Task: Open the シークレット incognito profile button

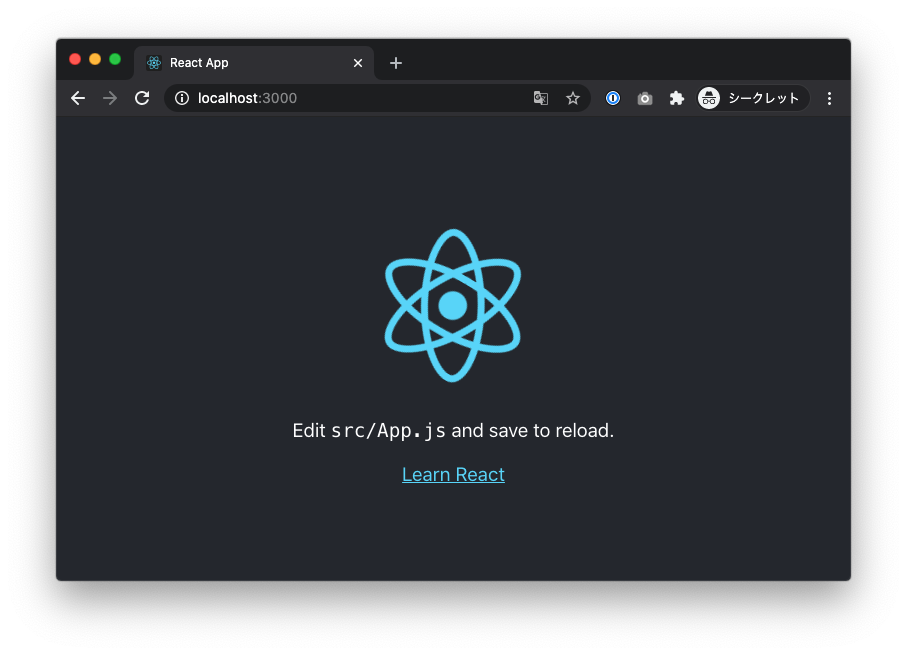Action: click(753, 98)
